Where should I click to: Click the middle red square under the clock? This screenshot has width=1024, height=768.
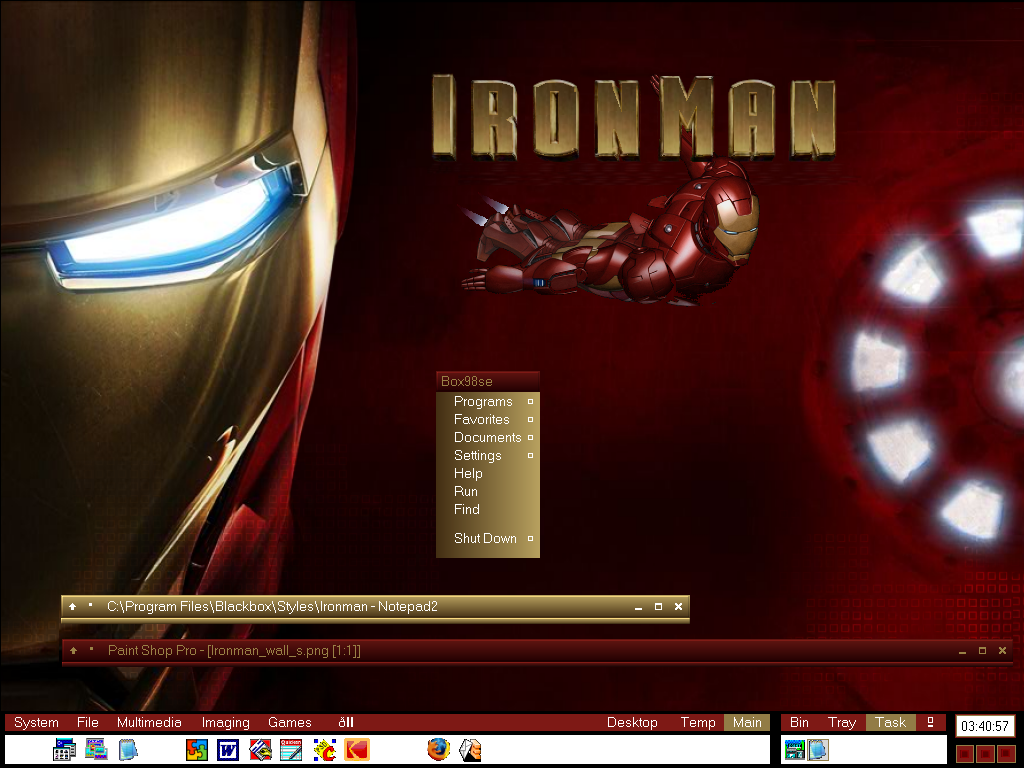(986, 753)
